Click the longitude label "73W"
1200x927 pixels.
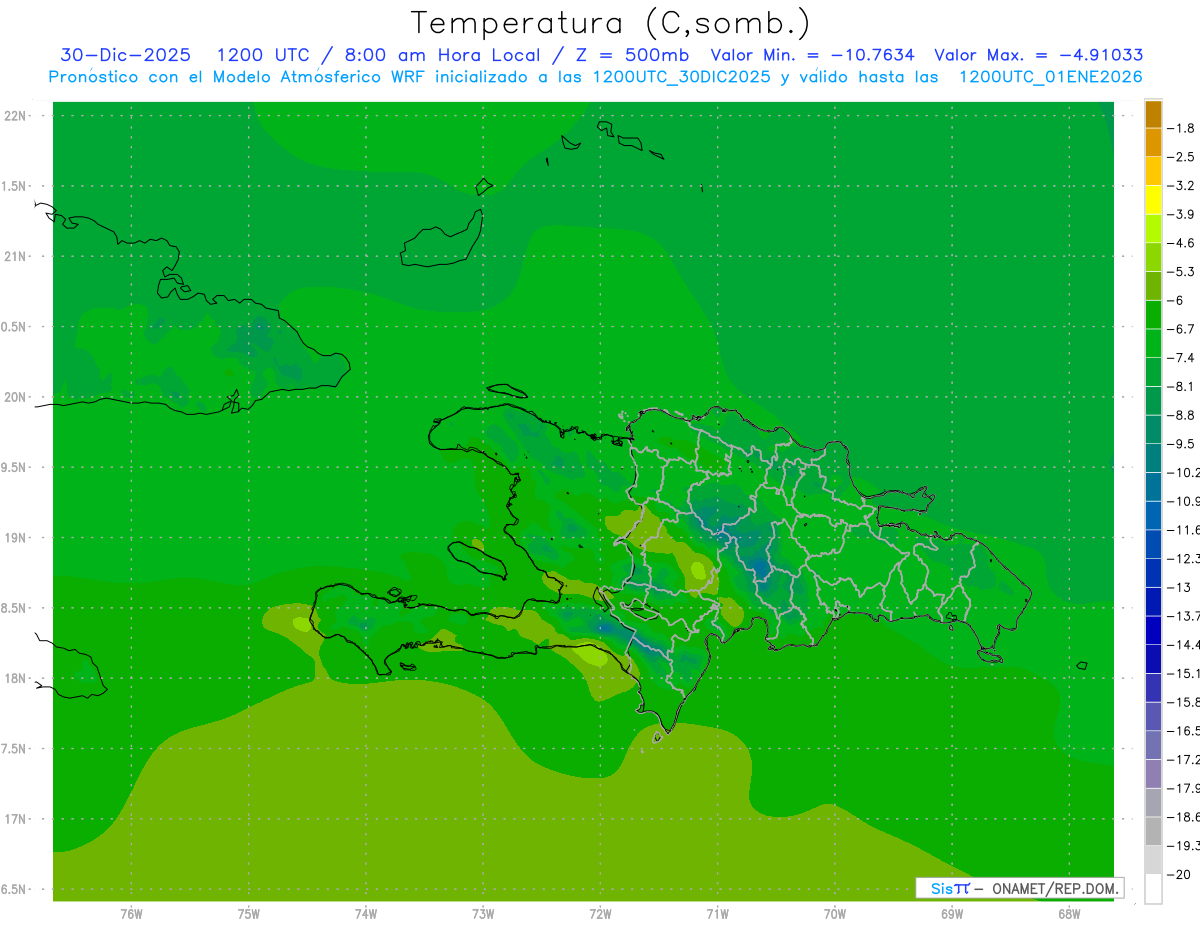tap(483, 914)
